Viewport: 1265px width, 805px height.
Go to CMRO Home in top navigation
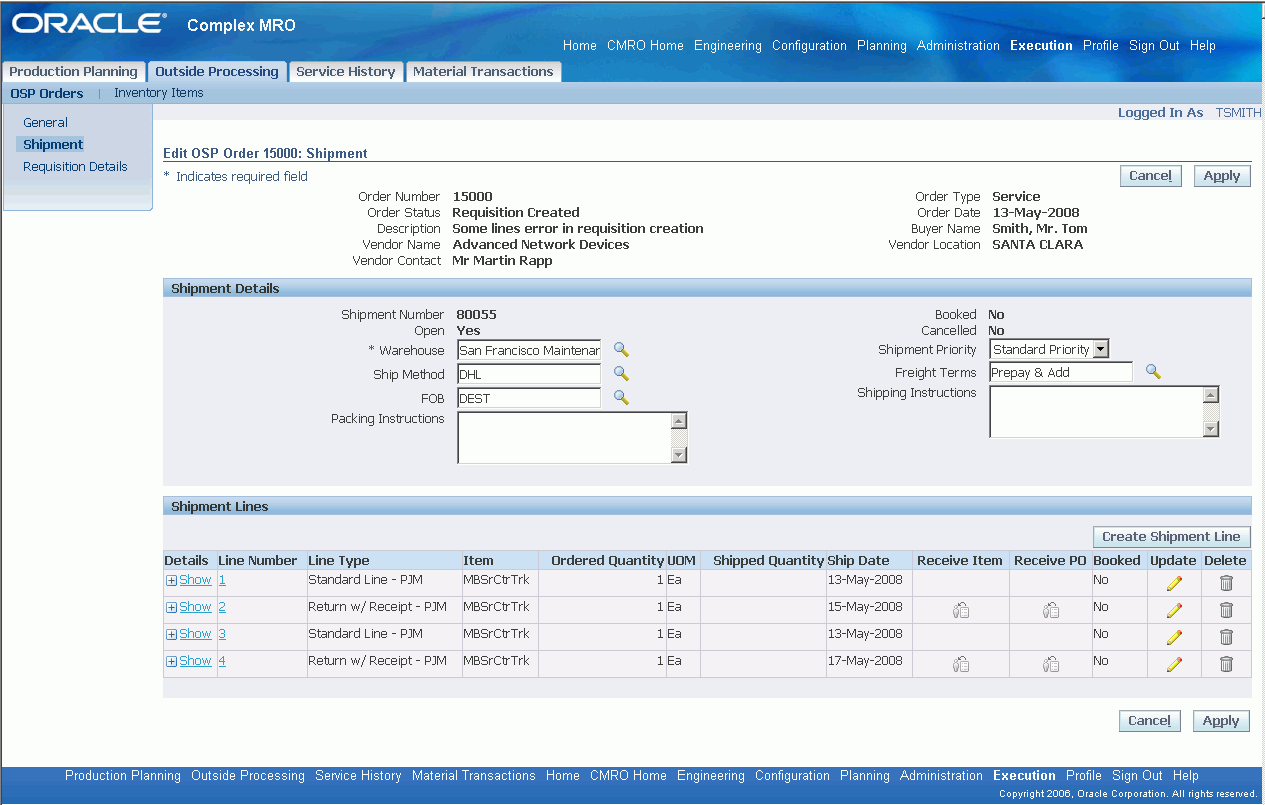click(x=645, y=46)
